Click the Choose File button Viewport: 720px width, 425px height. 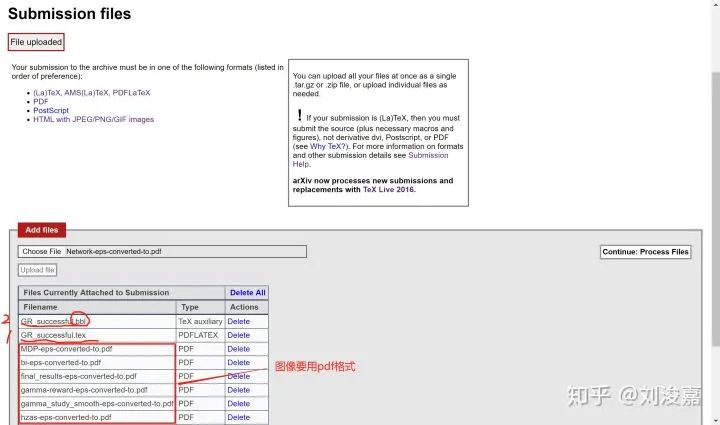point(41,252)
